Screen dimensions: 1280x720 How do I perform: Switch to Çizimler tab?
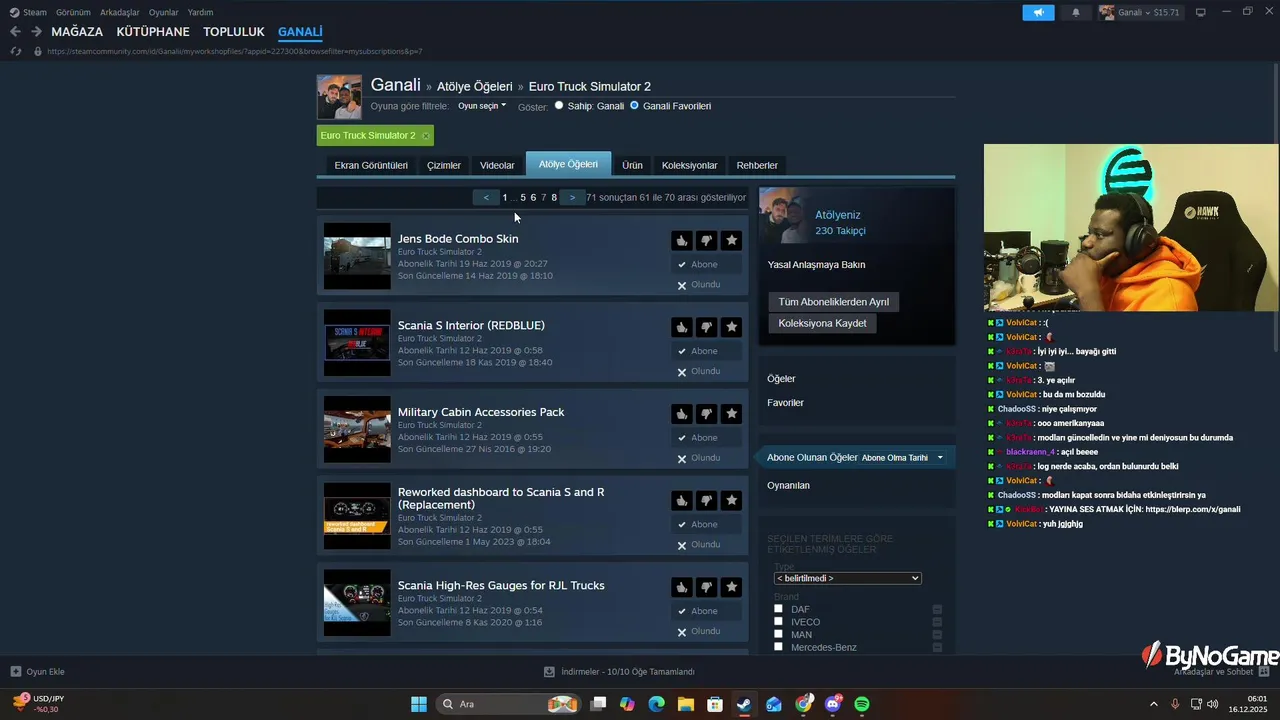tap(444, 165)
